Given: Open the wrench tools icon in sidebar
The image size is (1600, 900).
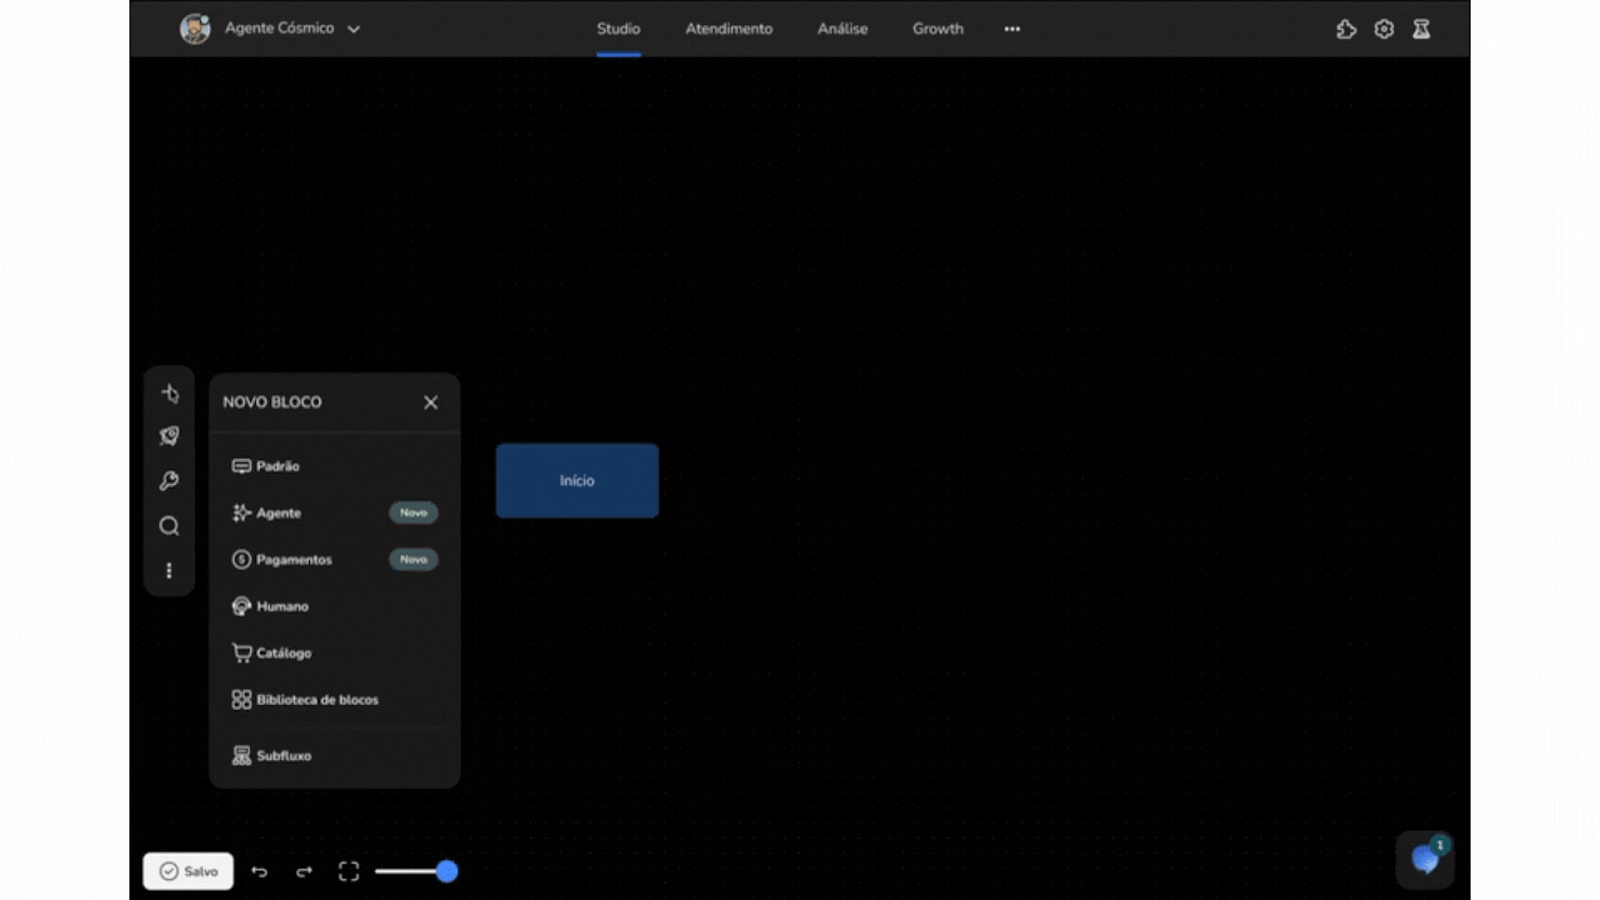Looking at the screenshot, I should tap(169, 481).
